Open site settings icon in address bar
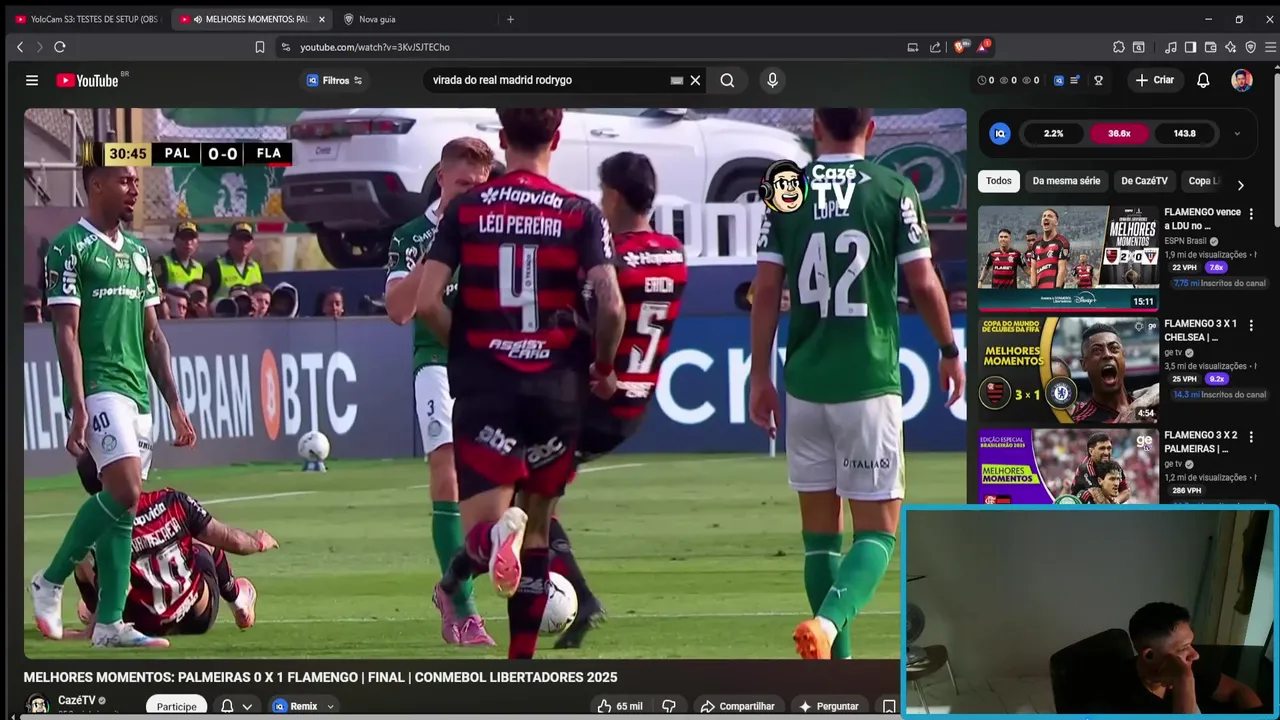This screenshot has height=720, width=1280. click(x=285, y=47)
